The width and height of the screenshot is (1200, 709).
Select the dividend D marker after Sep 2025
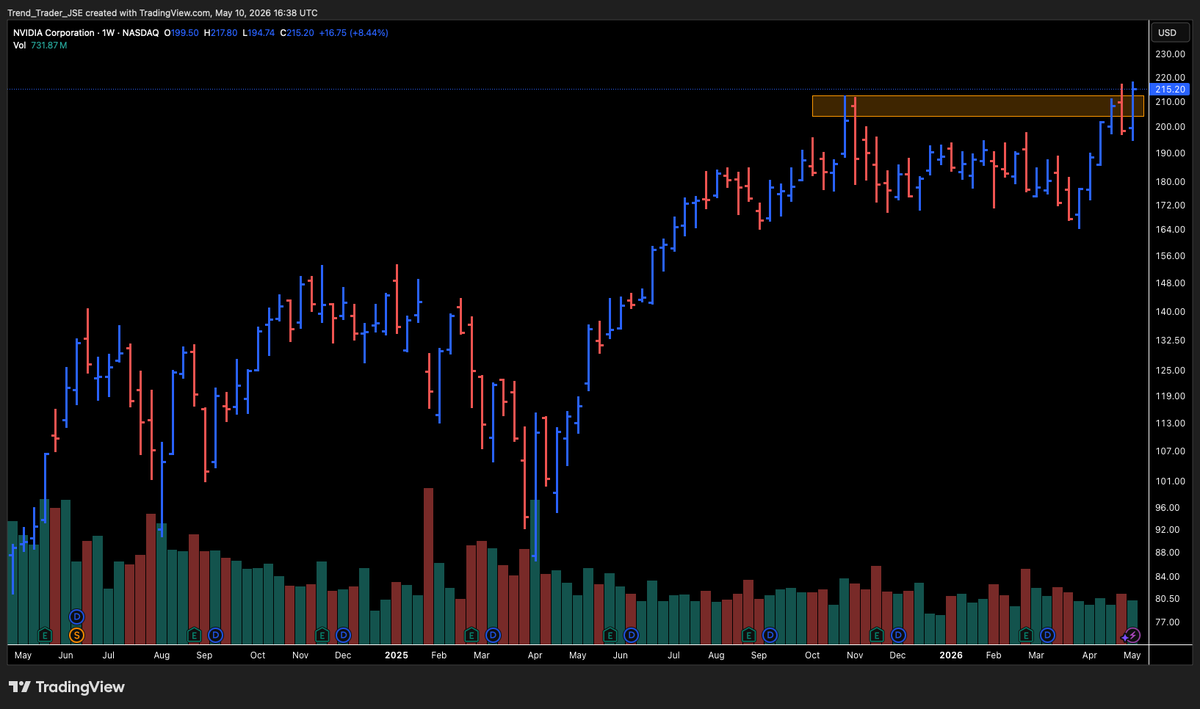click(771, 634)
